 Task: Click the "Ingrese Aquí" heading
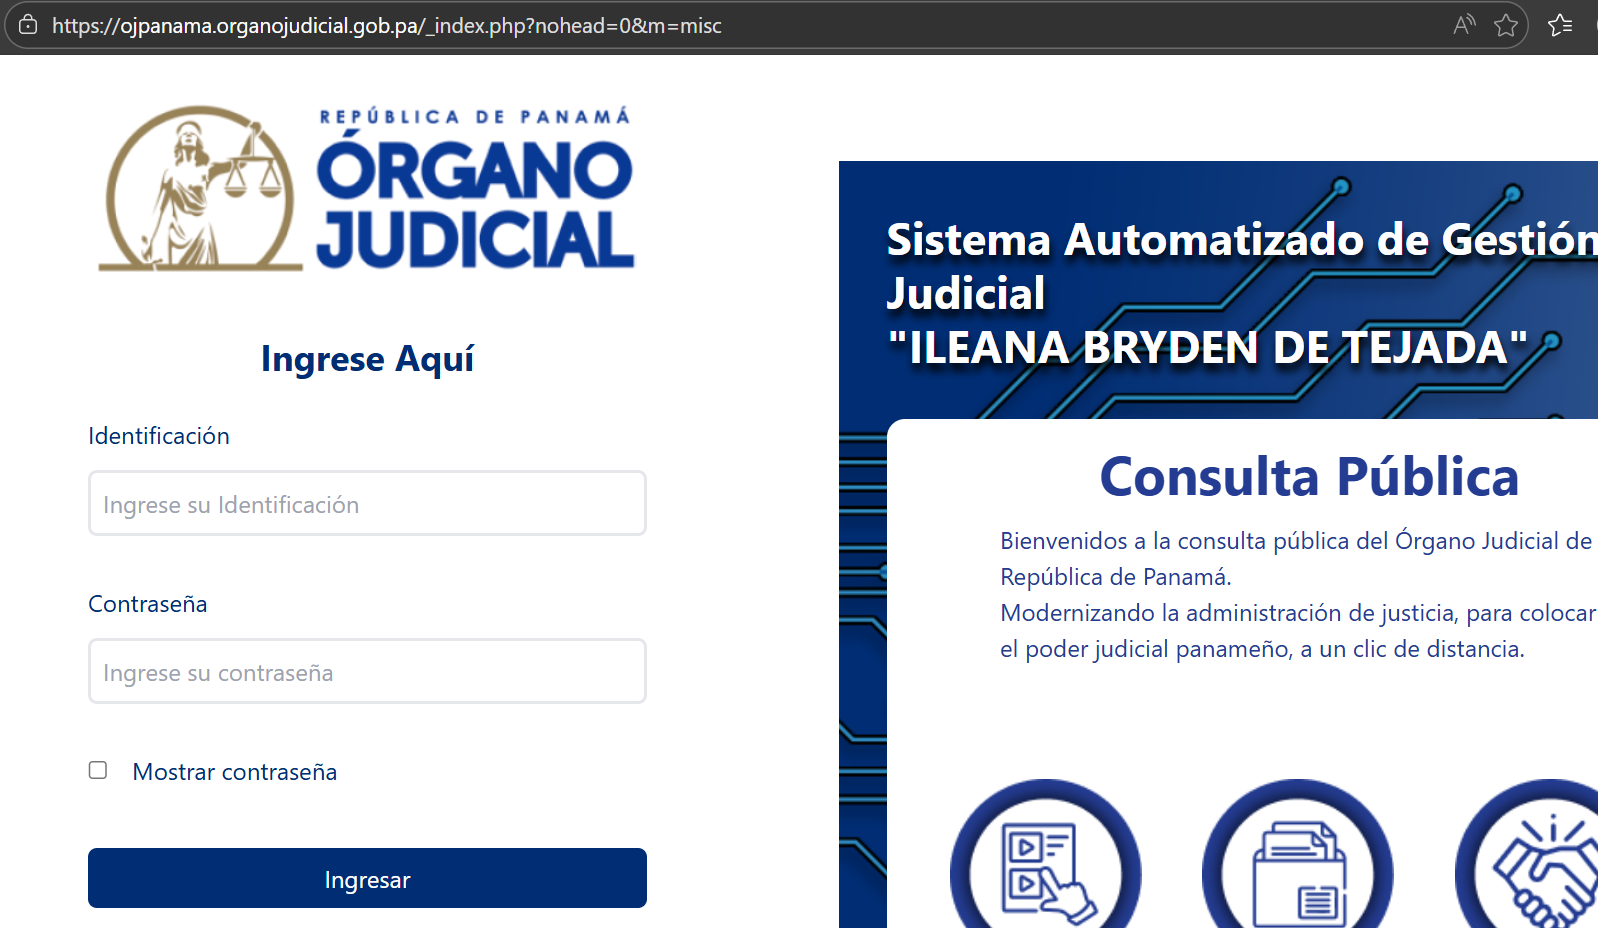click(367, 359)
